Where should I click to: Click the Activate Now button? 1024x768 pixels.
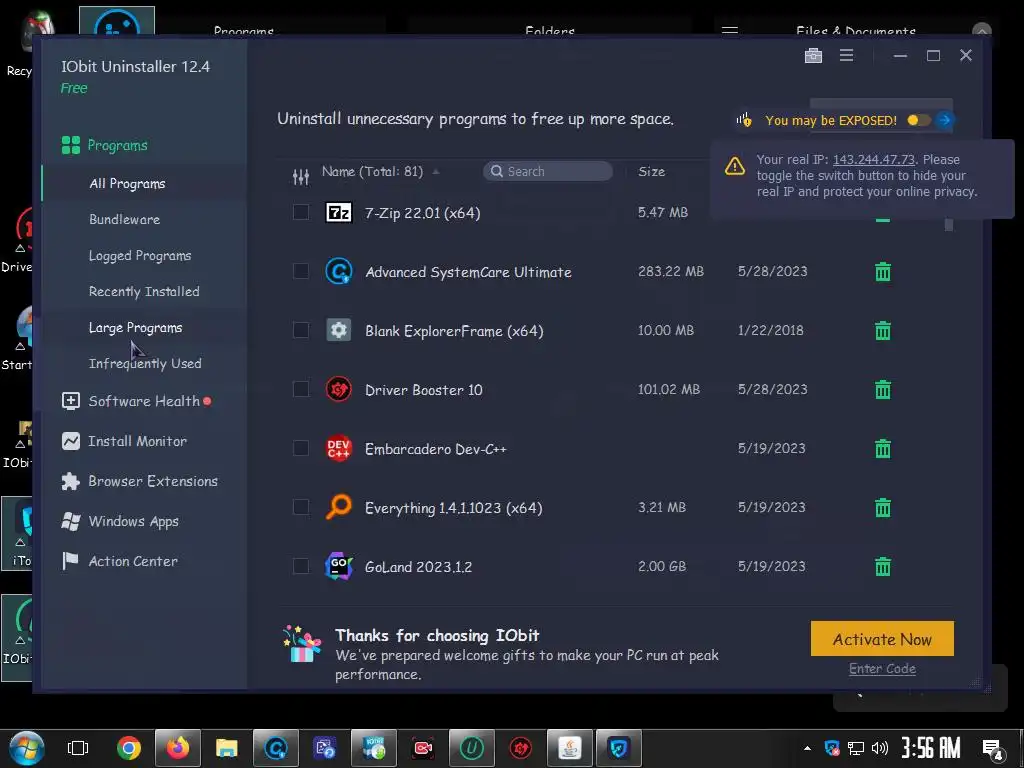tap(882, 639)
